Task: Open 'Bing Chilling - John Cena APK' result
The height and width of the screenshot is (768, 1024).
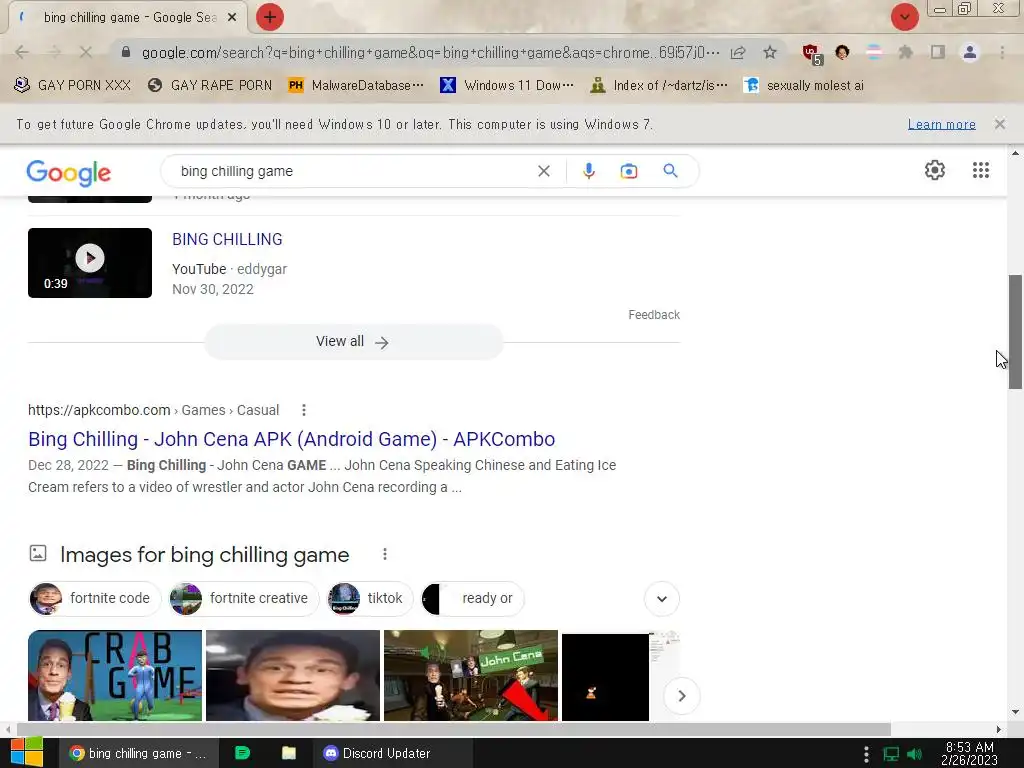Action: [x=291, y=439]
